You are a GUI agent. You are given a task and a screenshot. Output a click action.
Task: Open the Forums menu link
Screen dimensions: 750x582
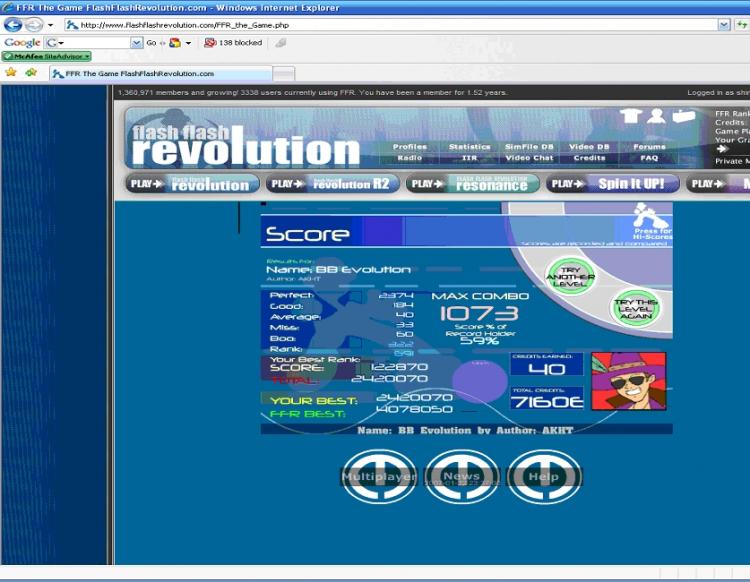pos(649,147)
